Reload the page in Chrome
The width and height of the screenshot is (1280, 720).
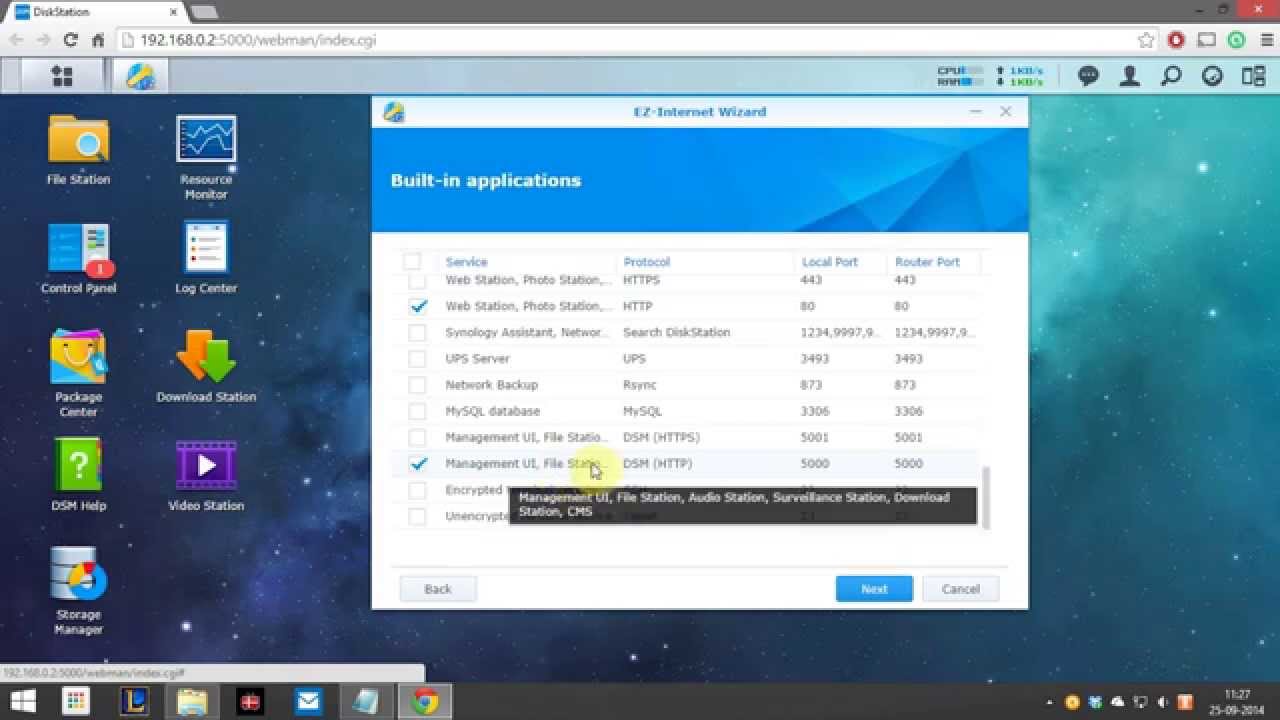pos(70,40)
